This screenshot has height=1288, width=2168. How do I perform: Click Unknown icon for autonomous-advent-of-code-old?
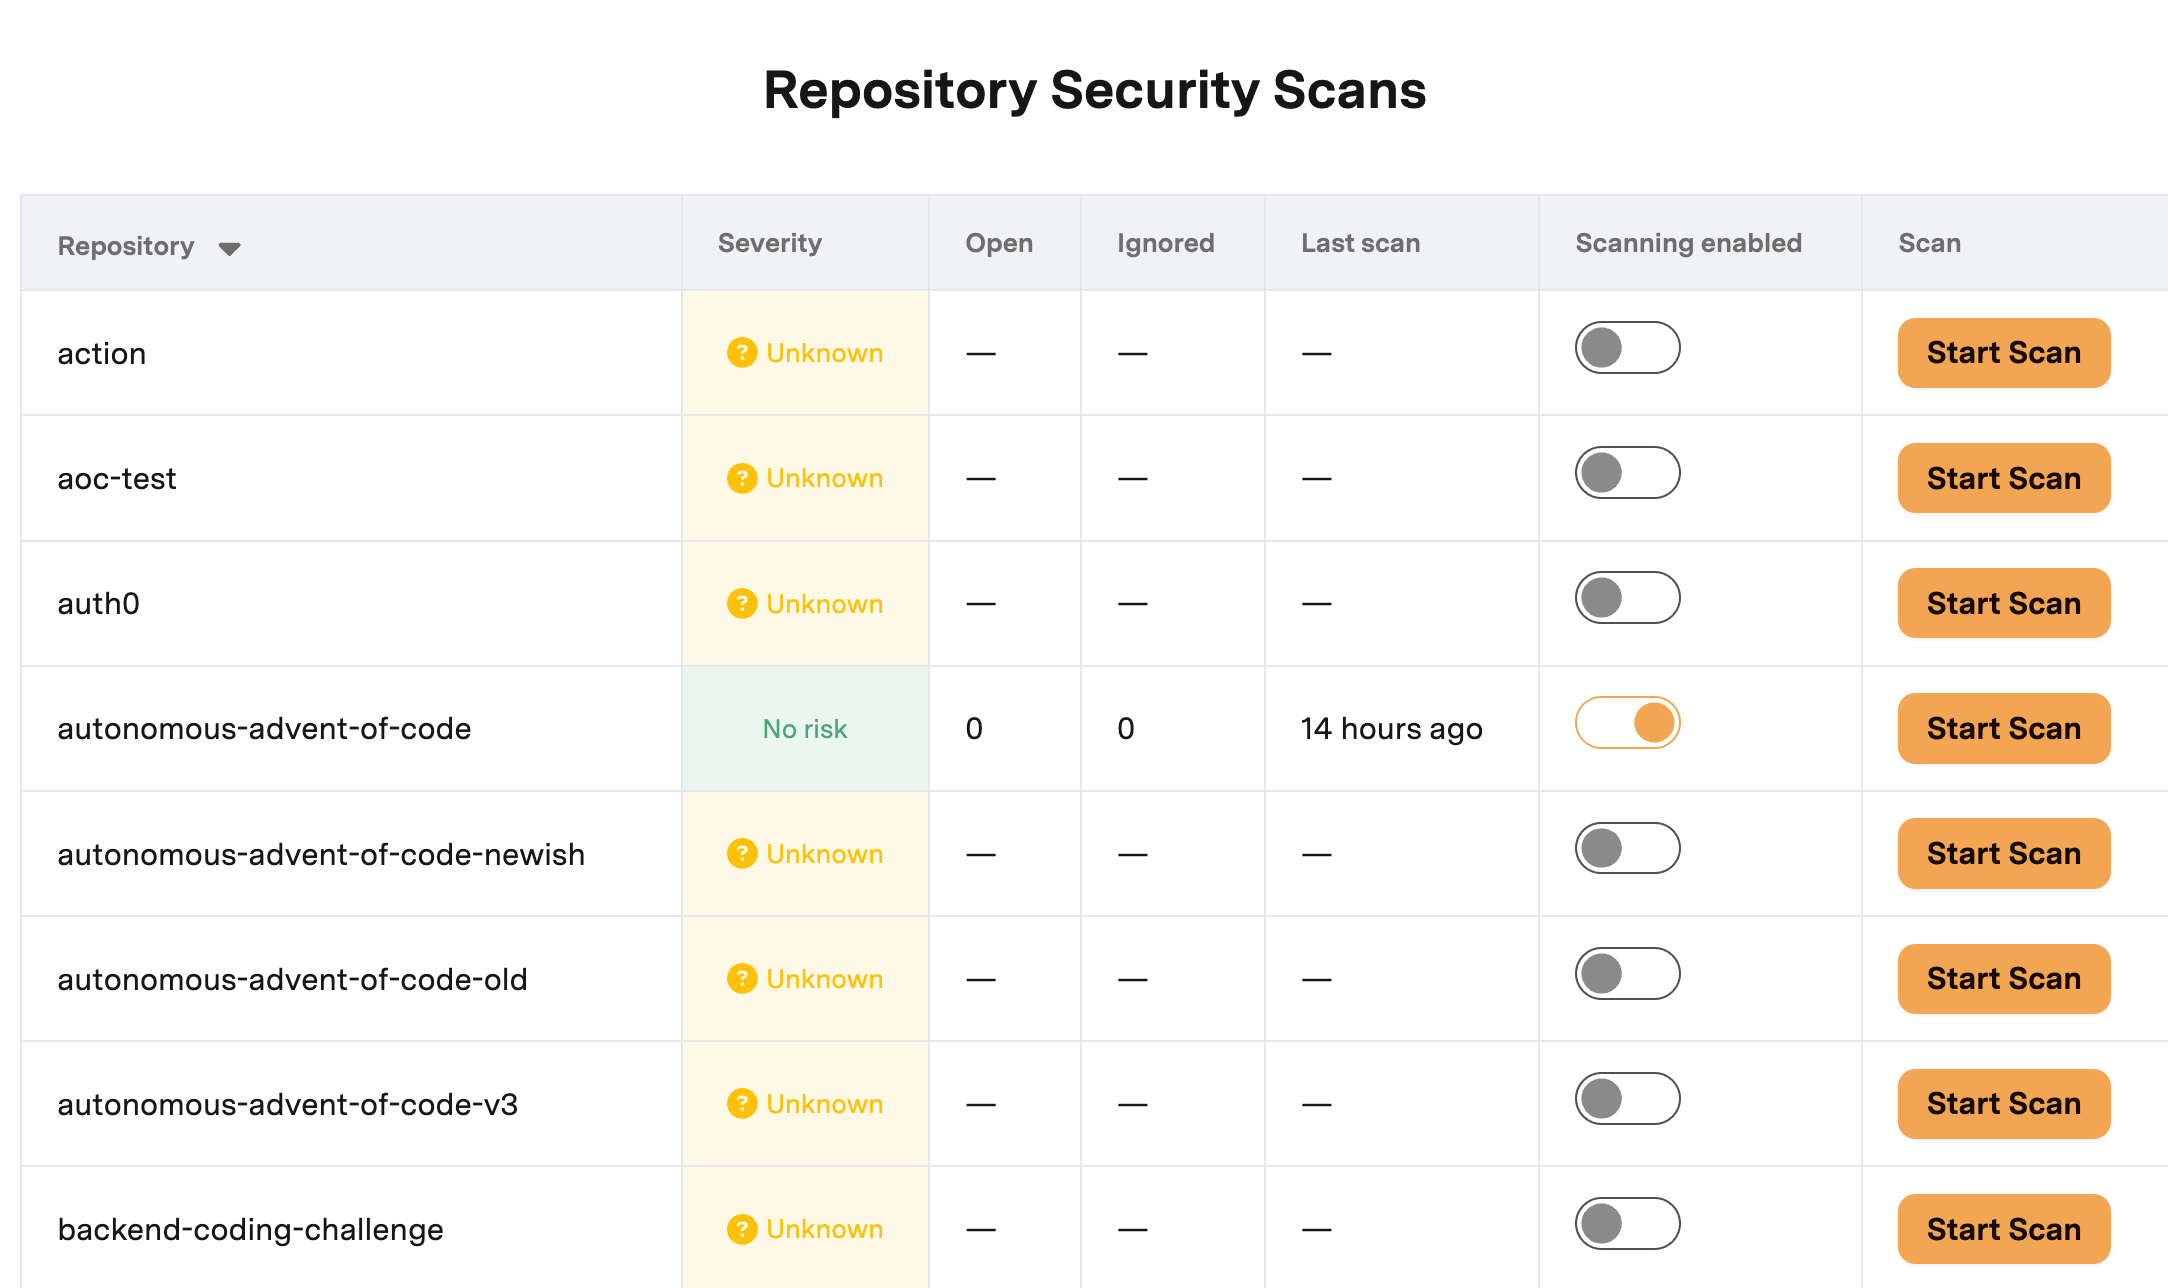click(x=741, y=979)
